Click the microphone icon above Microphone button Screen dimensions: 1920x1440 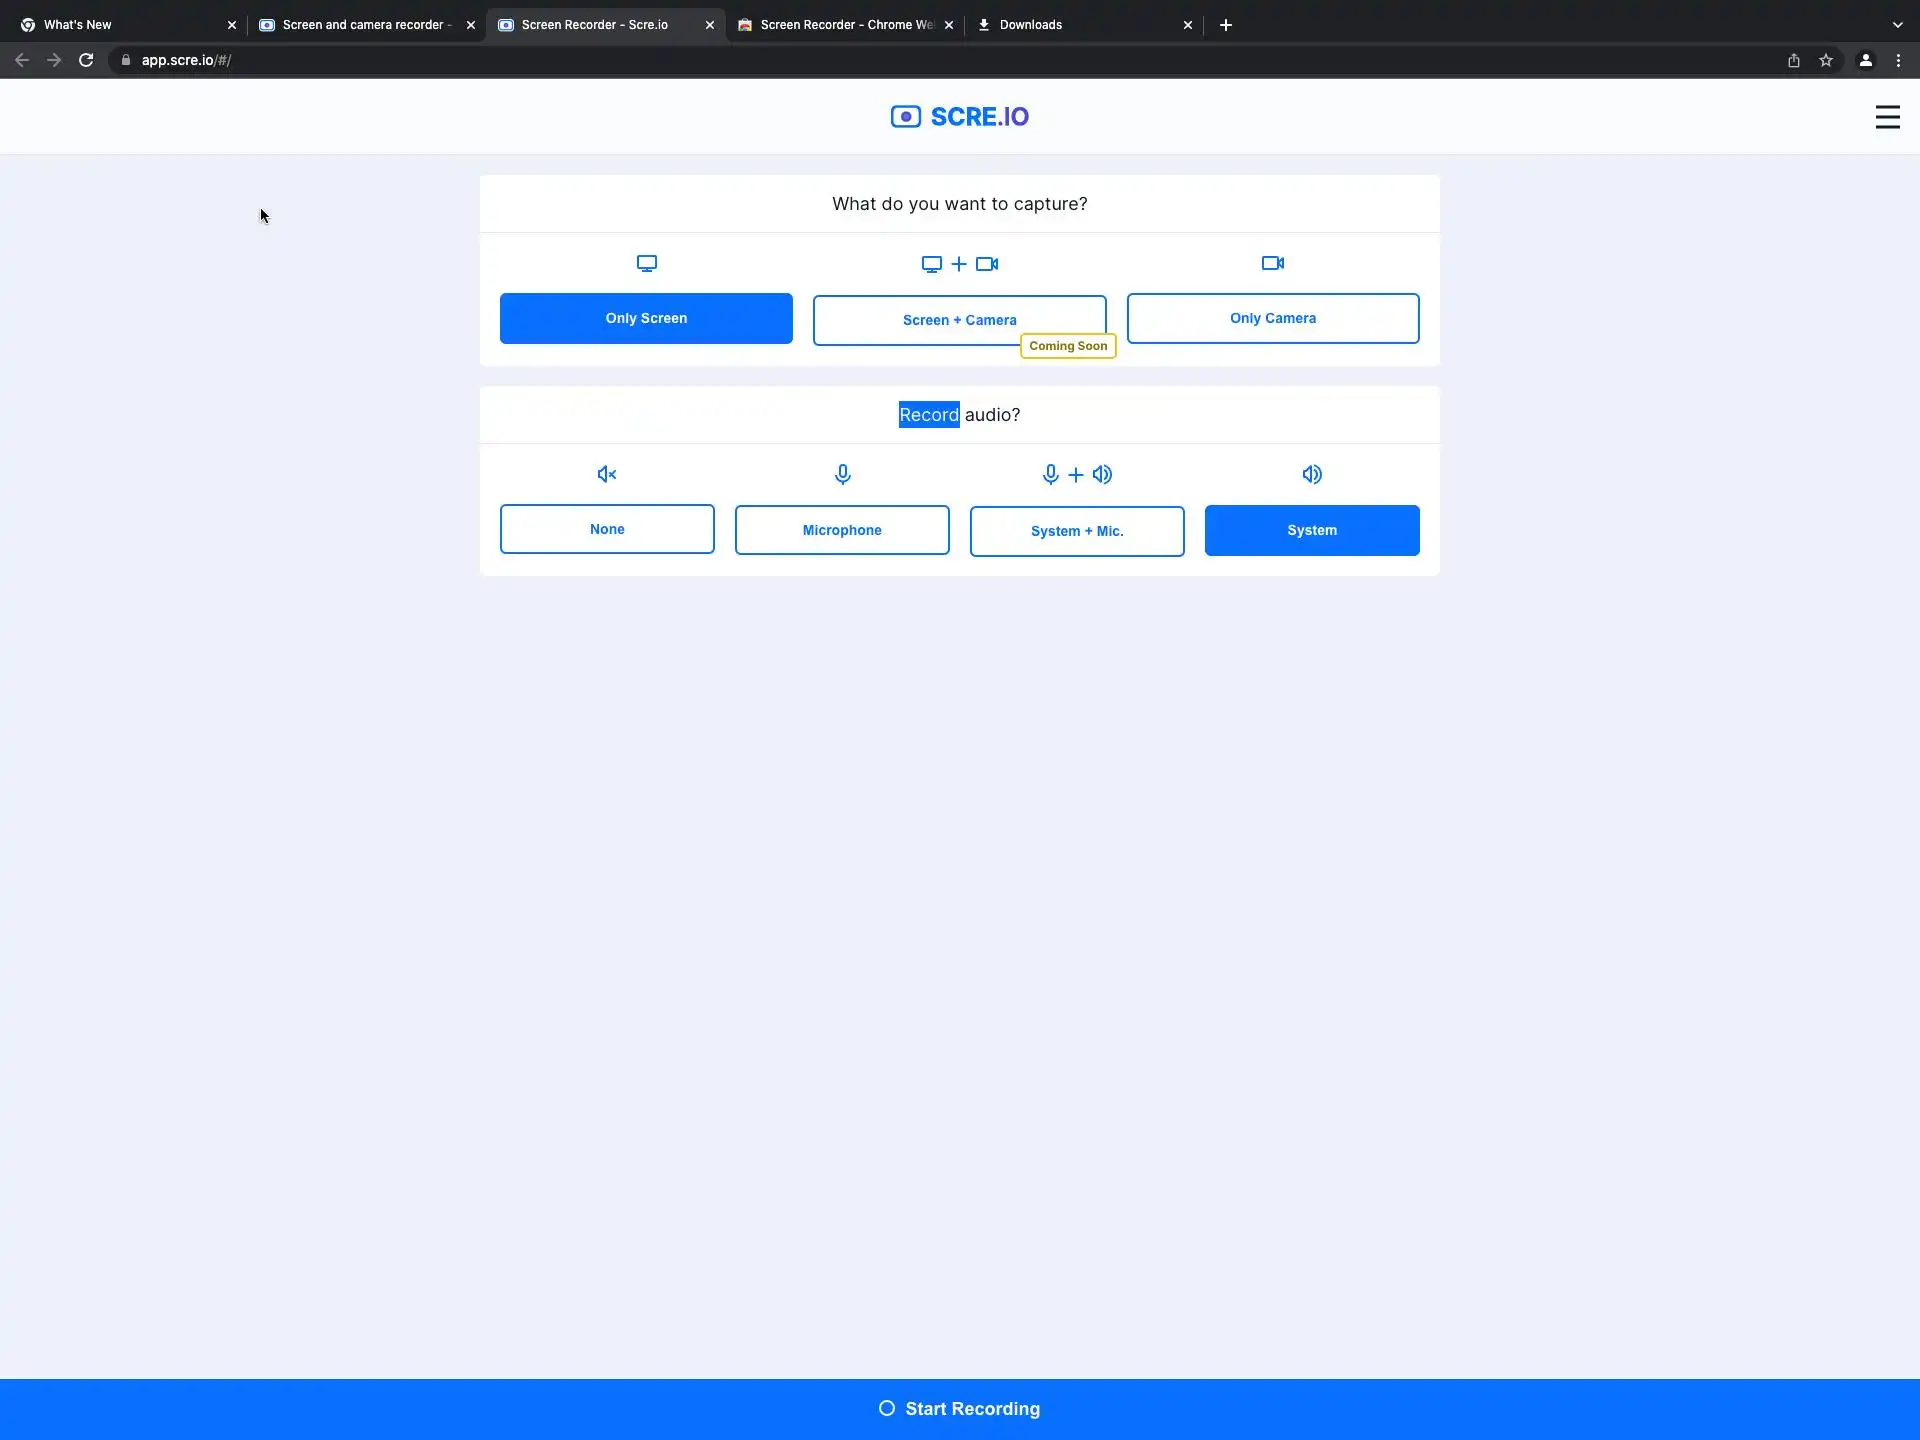[x=842, y=474]
